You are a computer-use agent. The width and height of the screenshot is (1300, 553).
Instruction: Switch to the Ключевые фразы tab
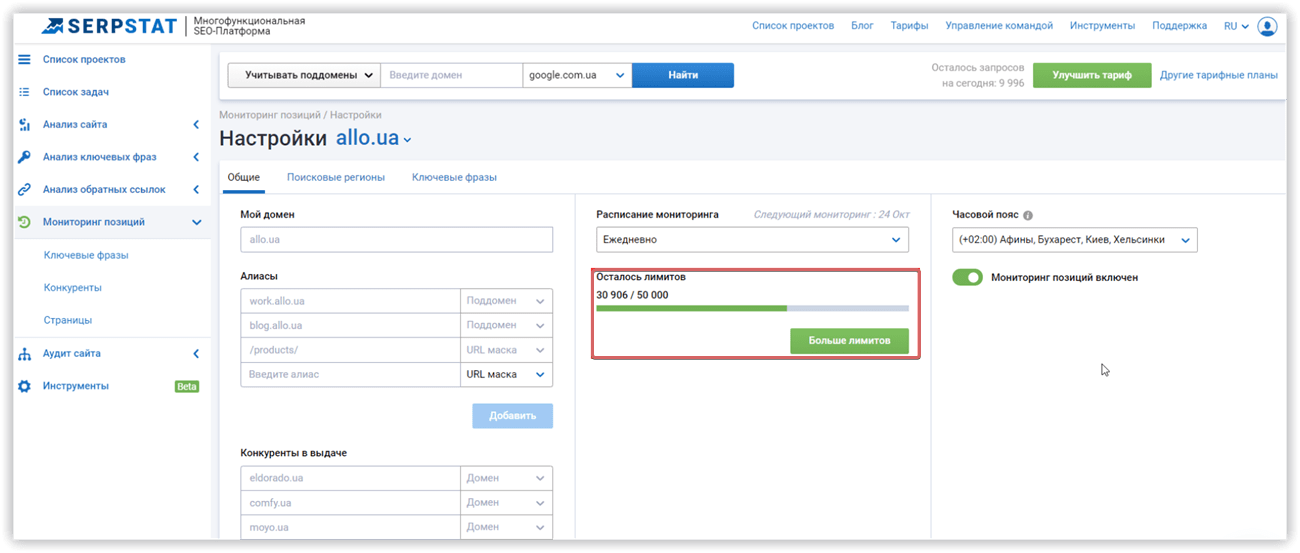454,177
